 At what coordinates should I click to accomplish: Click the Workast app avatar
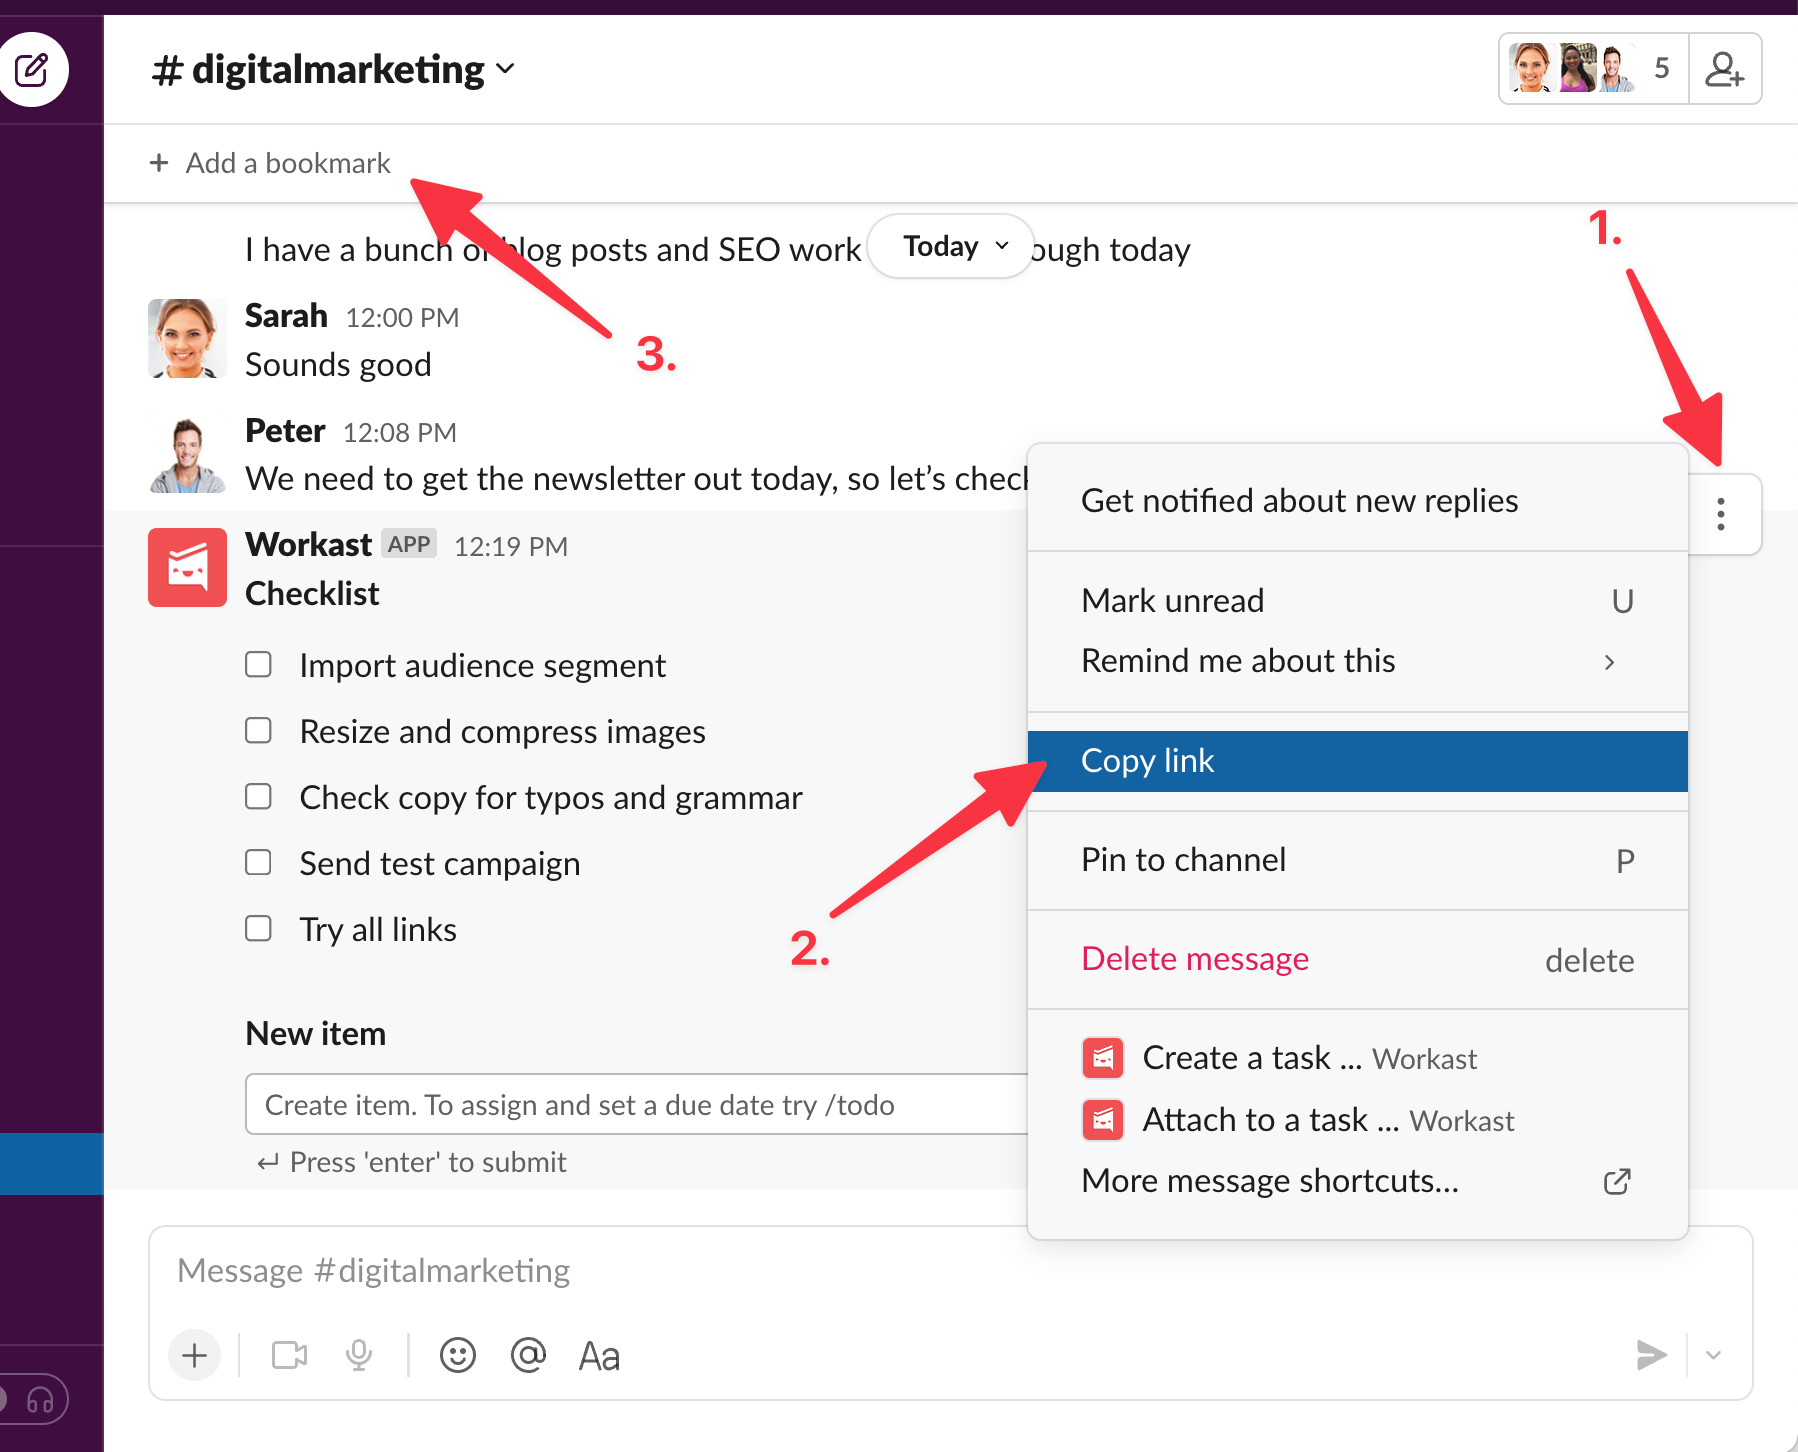click(x=187, y=567)
